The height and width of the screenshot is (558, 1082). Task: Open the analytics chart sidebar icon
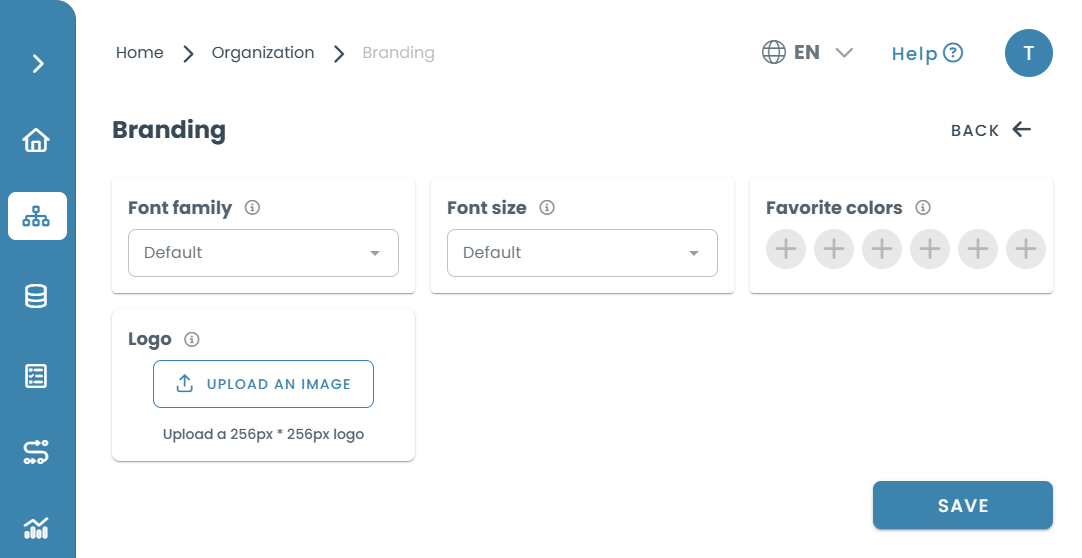(36, 528)
